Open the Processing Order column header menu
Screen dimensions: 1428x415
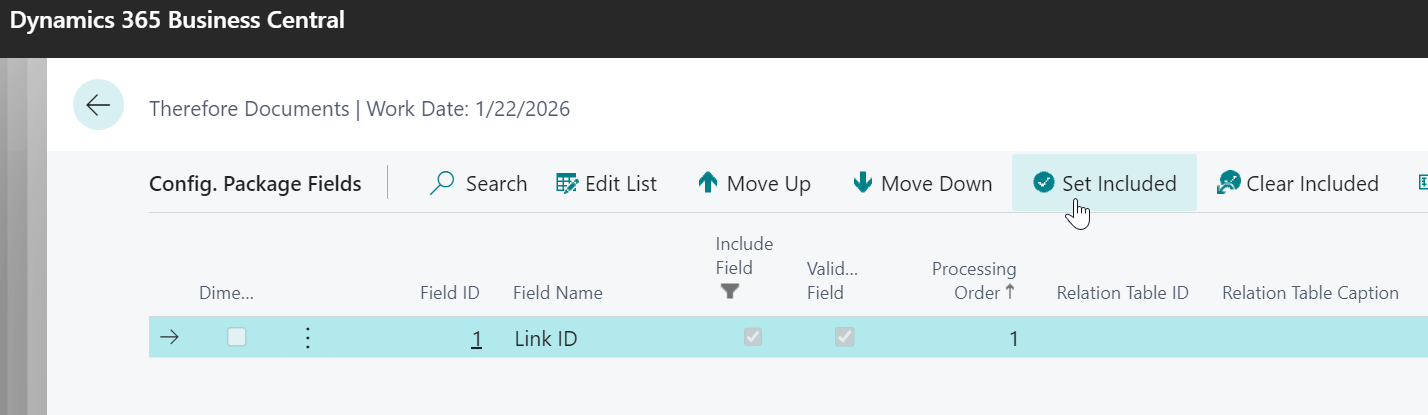[972, 281]
